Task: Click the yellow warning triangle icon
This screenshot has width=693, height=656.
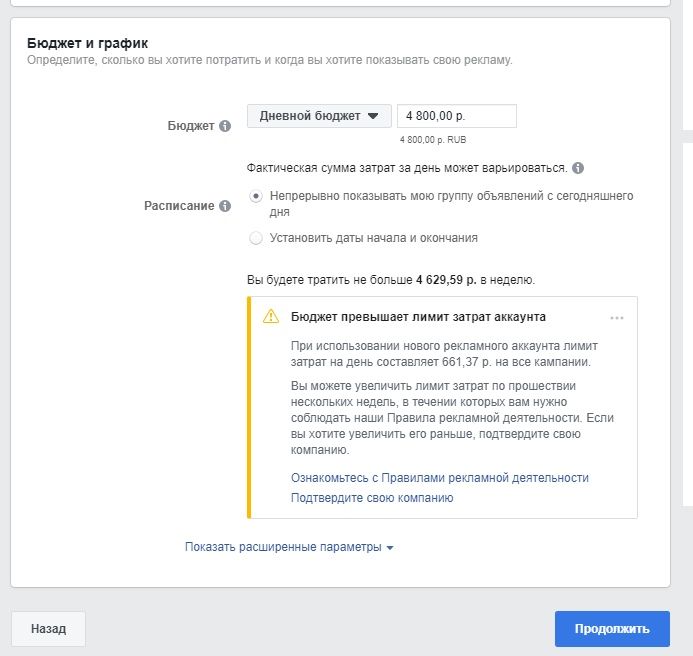Action: pos(271,317)
